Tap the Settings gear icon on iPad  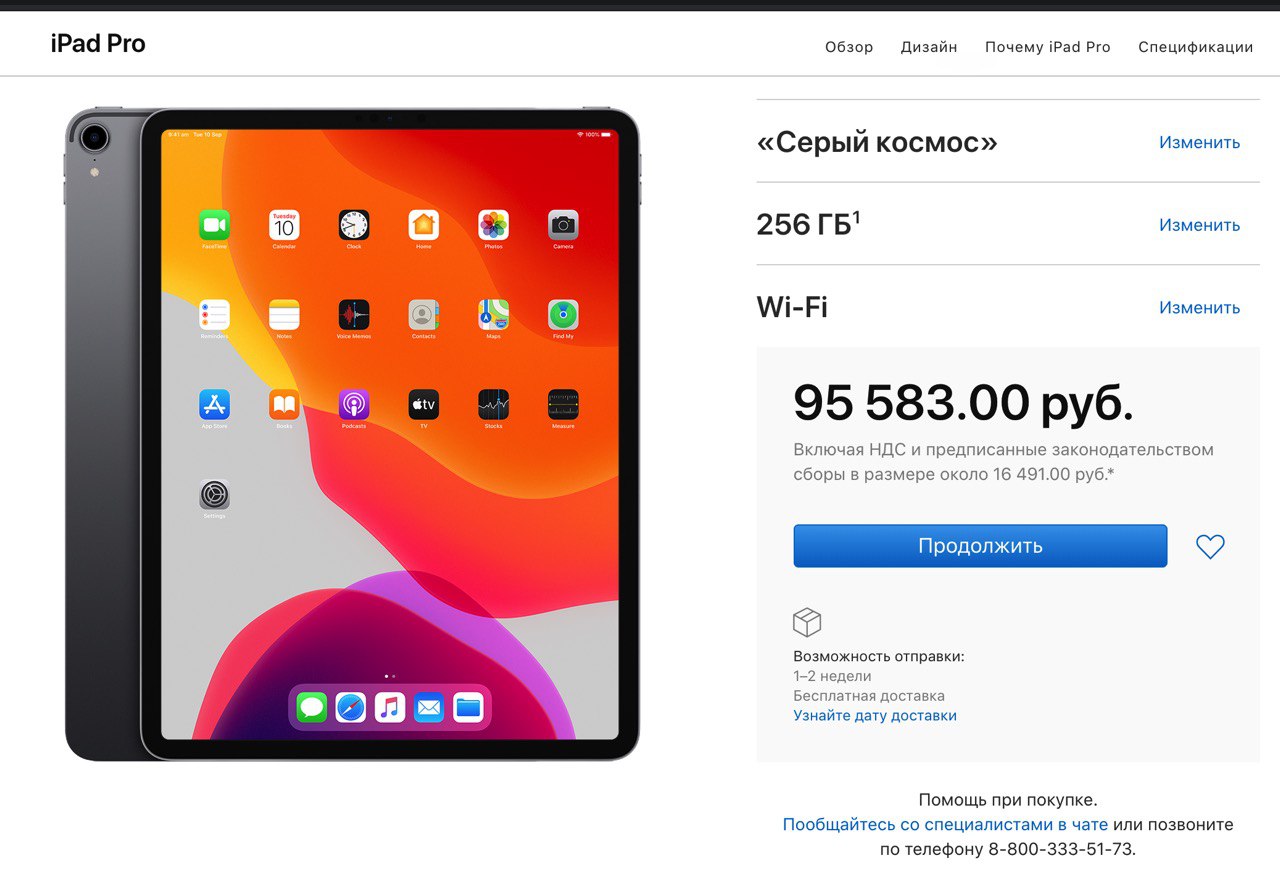pos(214,494)
